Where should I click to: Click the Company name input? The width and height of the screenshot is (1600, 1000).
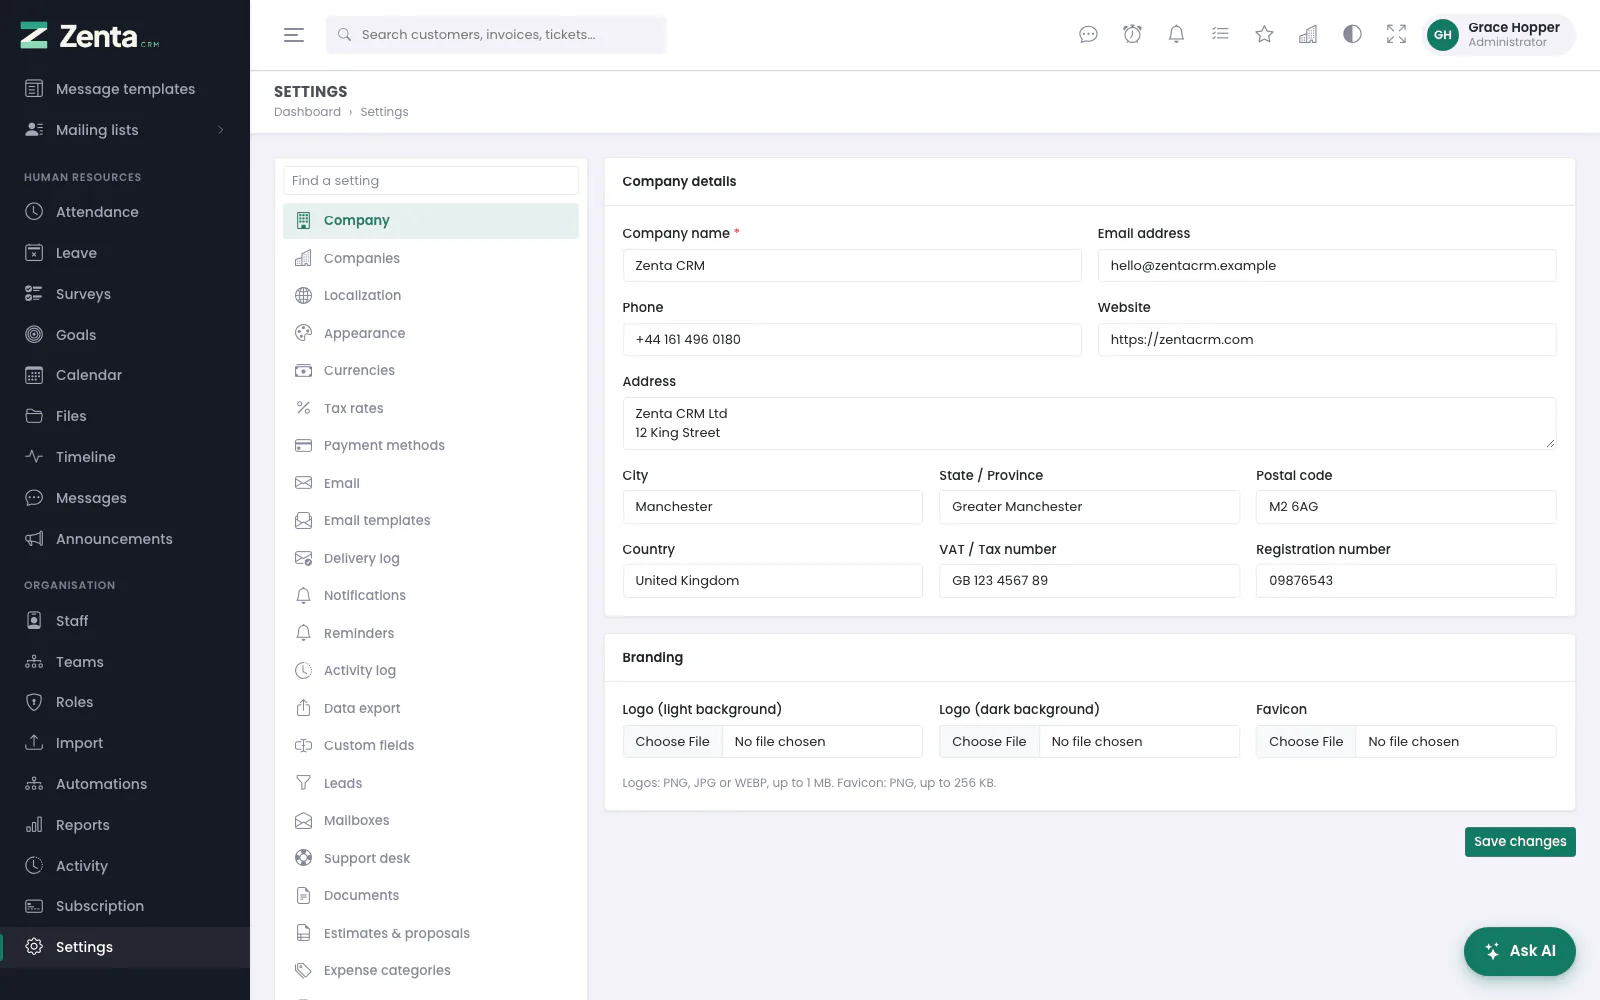[852, 266]
